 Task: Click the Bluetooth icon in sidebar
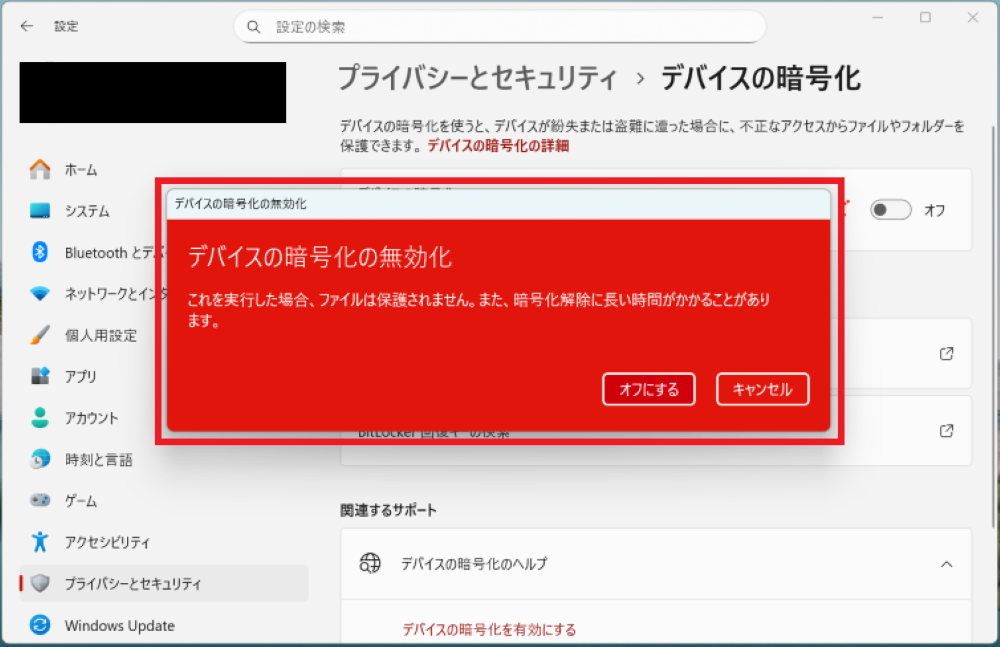point(40,253)
